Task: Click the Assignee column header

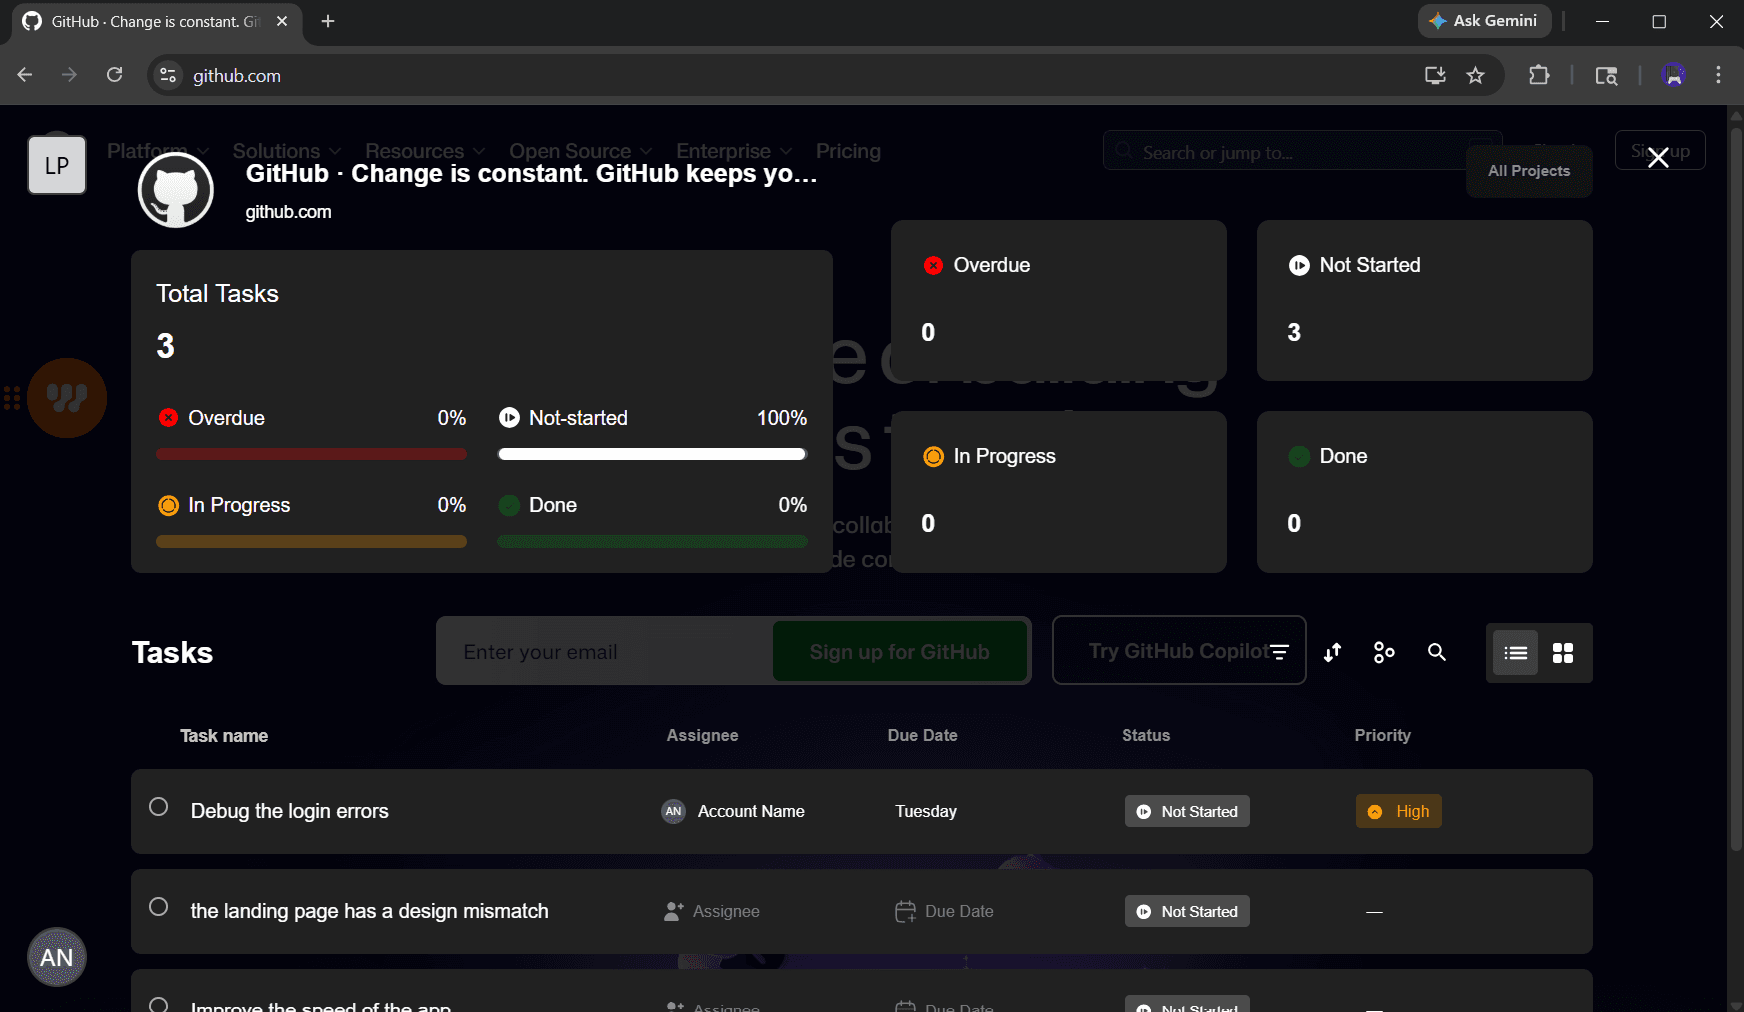Action: 702,735
